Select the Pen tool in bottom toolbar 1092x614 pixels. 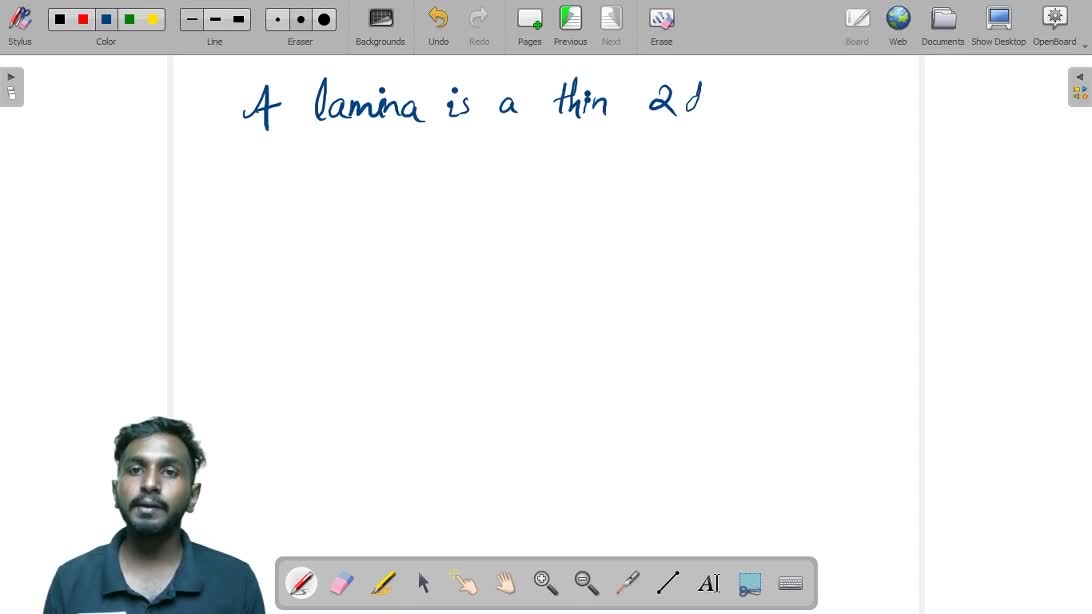tap(301, 583)
